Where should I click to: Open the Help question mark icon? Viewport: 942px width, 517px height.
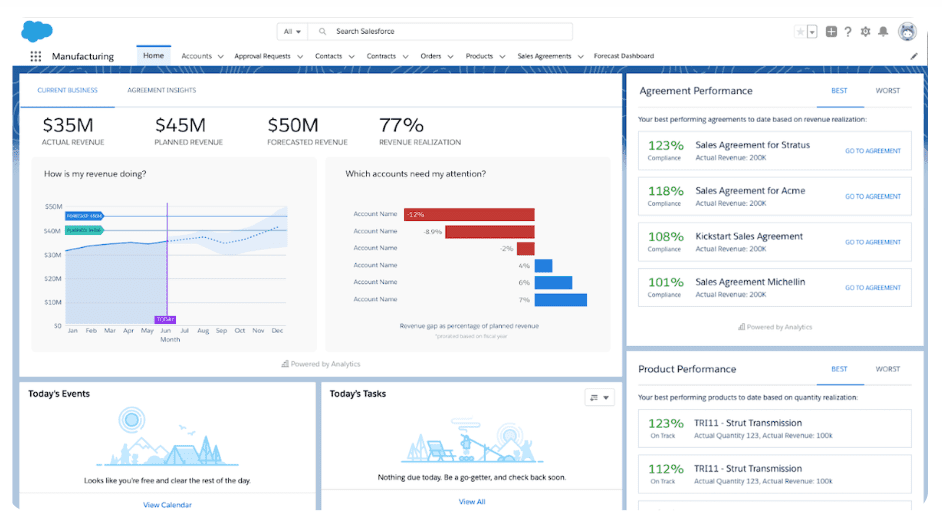tap(848, 32)
